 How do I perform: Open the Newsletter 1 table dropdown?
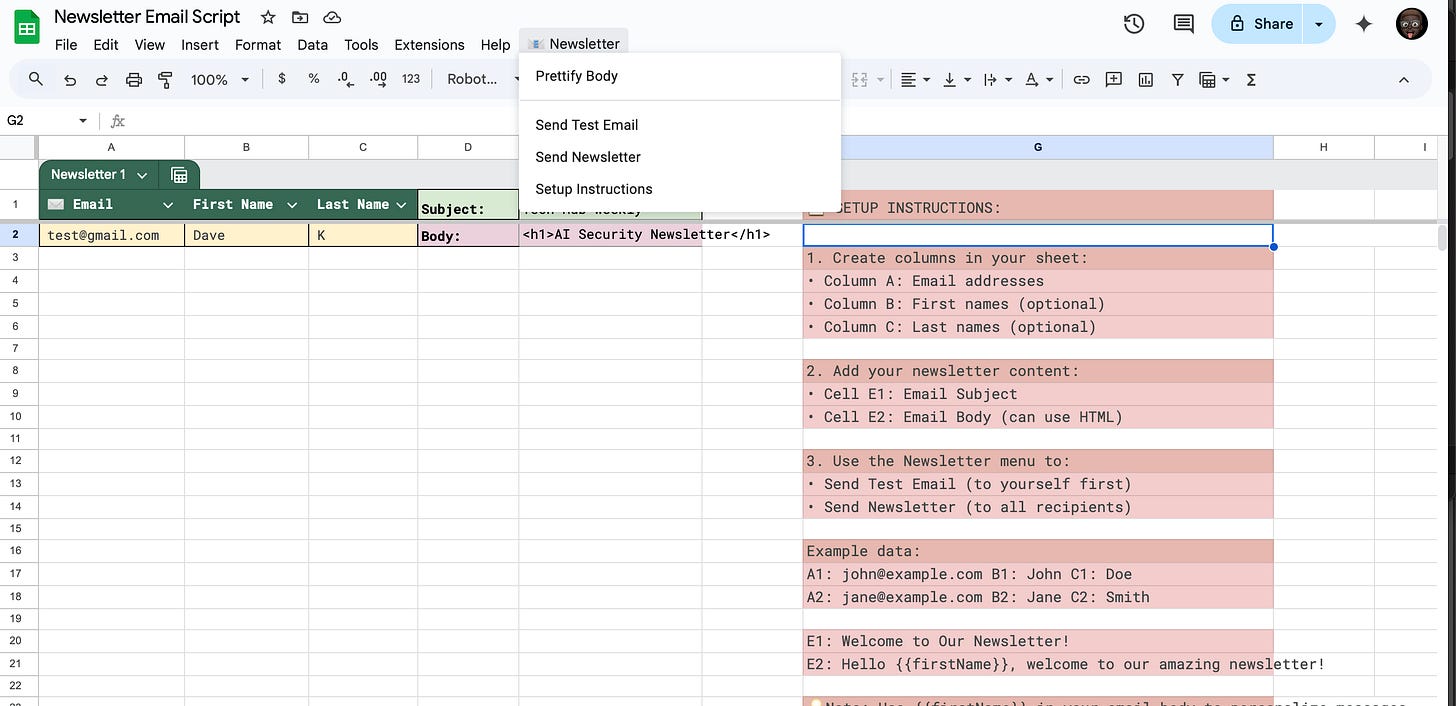pos(142,175)
